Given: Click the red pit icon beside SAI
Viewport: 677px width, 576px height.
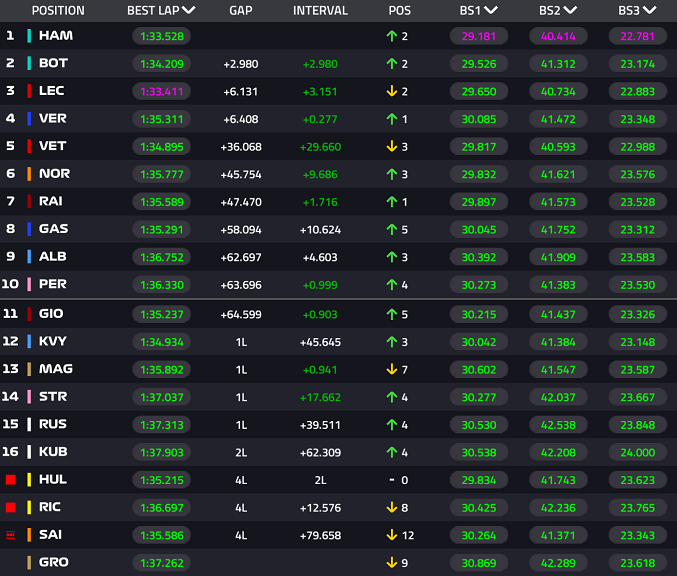Looking at the screenshot, I should click(11, 535).
